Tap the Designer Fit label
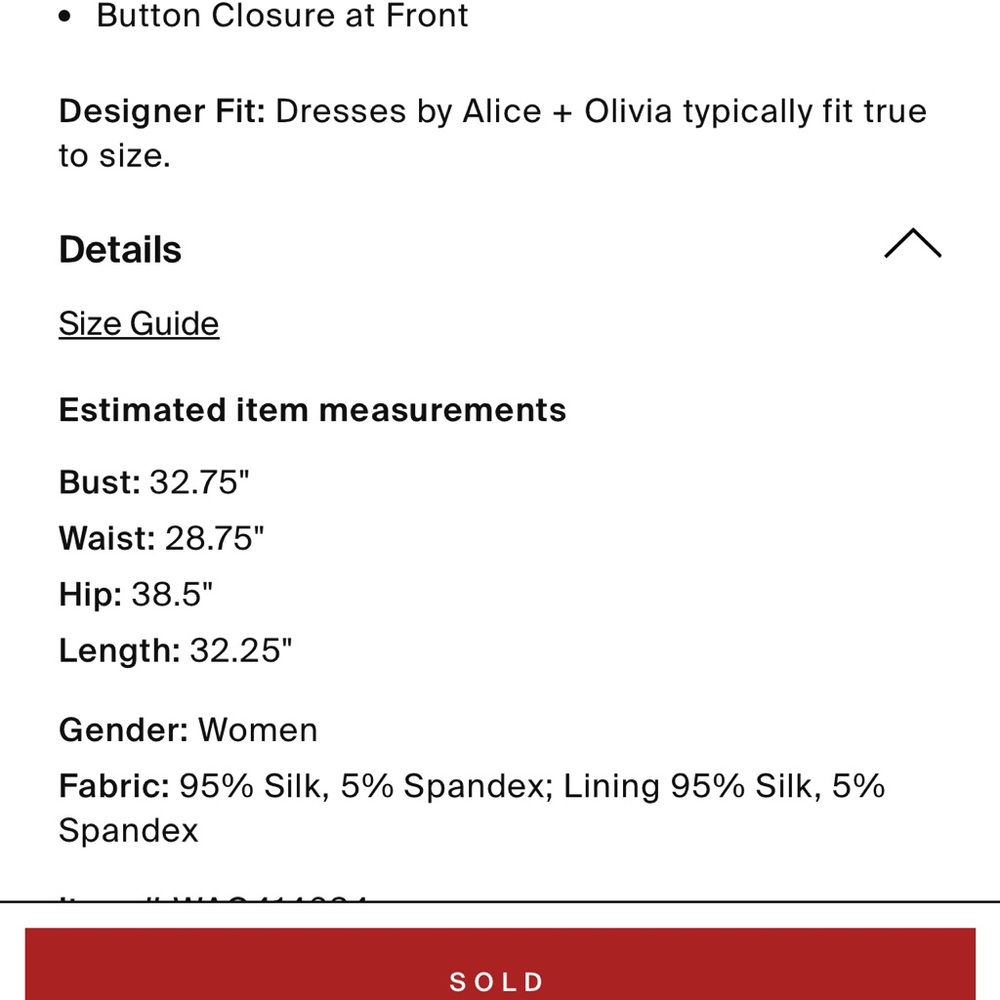The image size is (1000, 1000). pyautogui.click(x=162, y=112)
